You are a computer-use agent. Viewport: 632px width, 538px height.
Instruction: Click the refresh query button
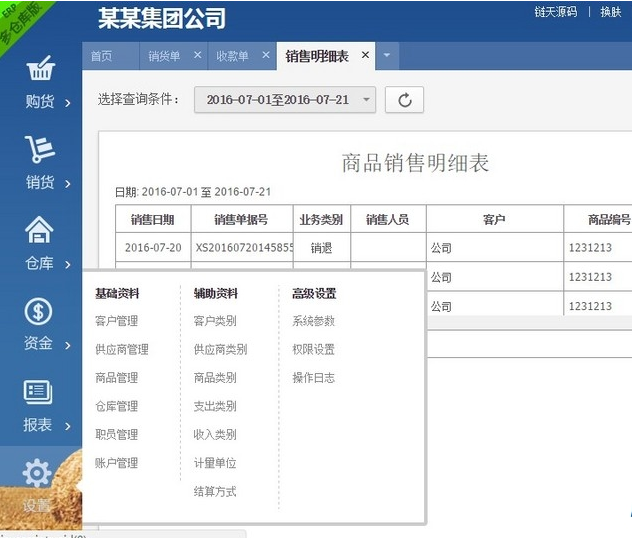(x=404, y=100)
